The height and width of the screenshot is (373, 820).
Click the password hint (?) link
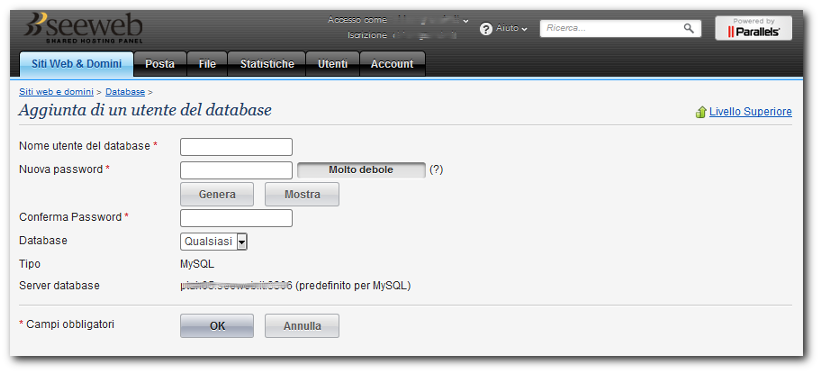pos(436,169)
